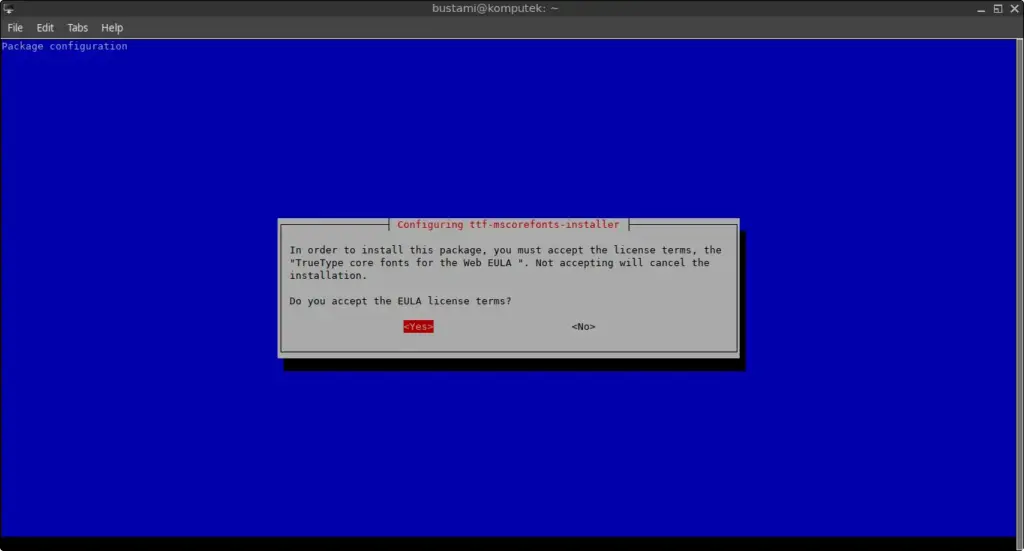Open the Help menu
The height and width of the screenshot is (551, 1024).
click(x=112, y=27)
